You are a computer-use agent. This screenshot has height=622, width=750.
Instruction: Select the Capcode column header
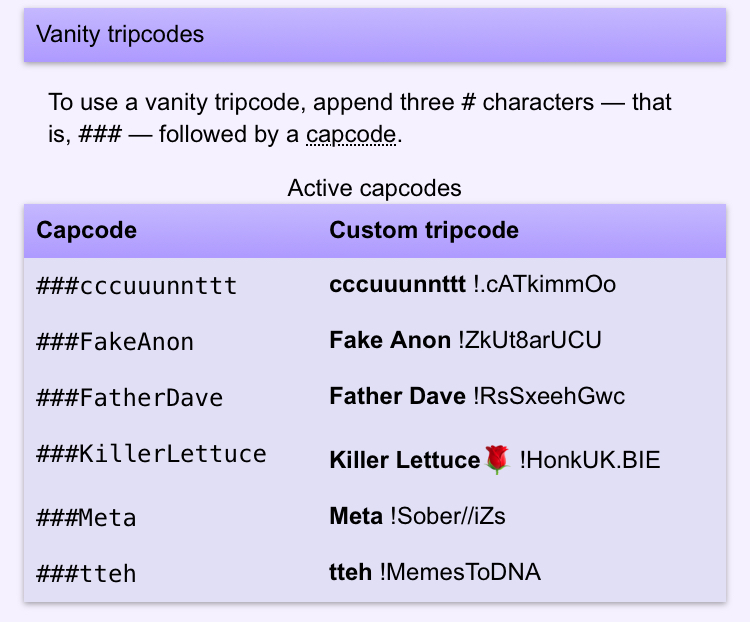click(87, 230)
